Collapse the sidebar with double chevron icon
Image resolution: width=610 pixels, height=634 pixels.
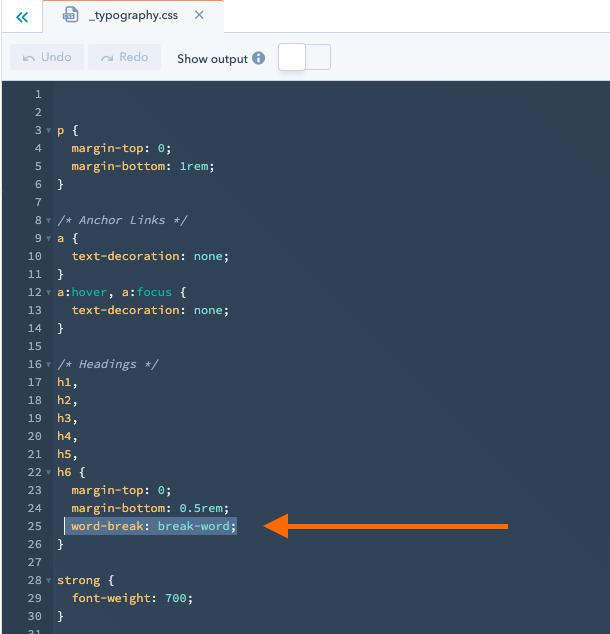click(22, 17)
